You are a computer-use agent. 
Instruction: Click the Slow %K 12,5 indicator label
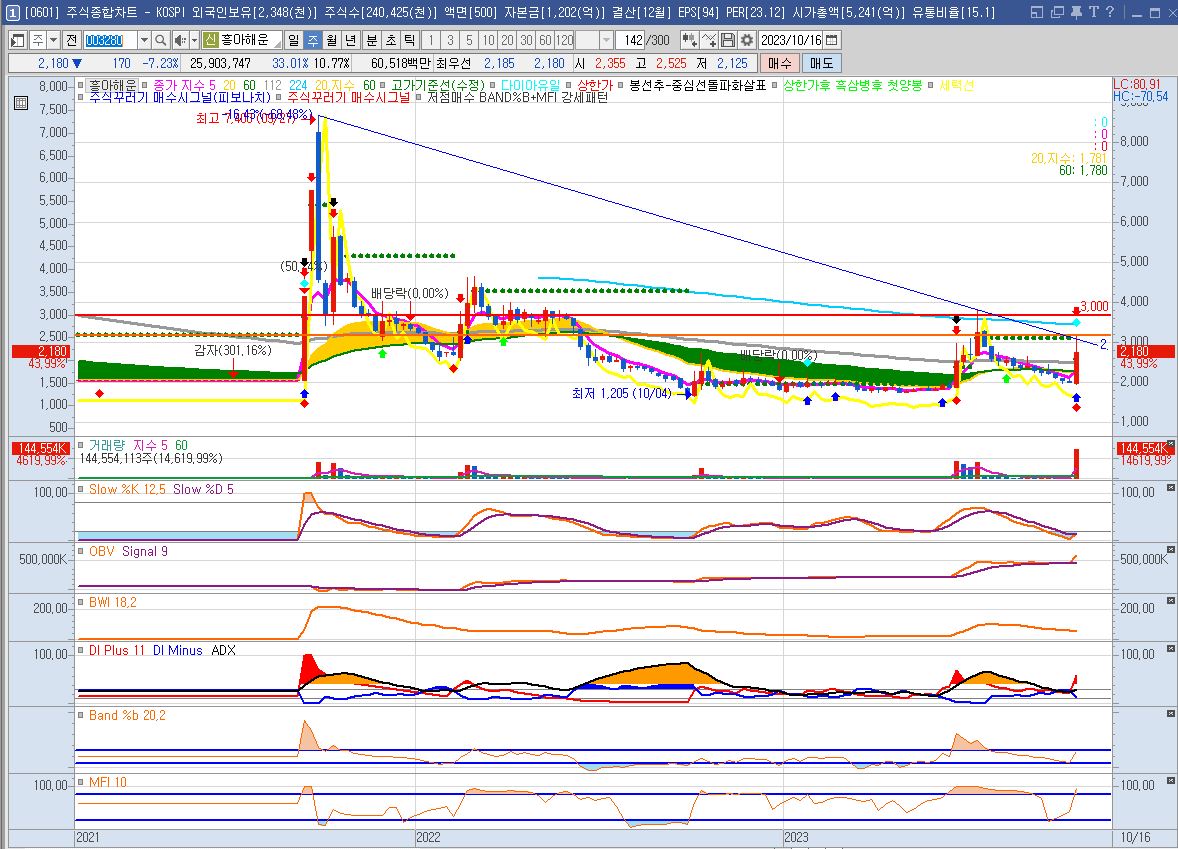pyautogui.click(x=127, y=489)
